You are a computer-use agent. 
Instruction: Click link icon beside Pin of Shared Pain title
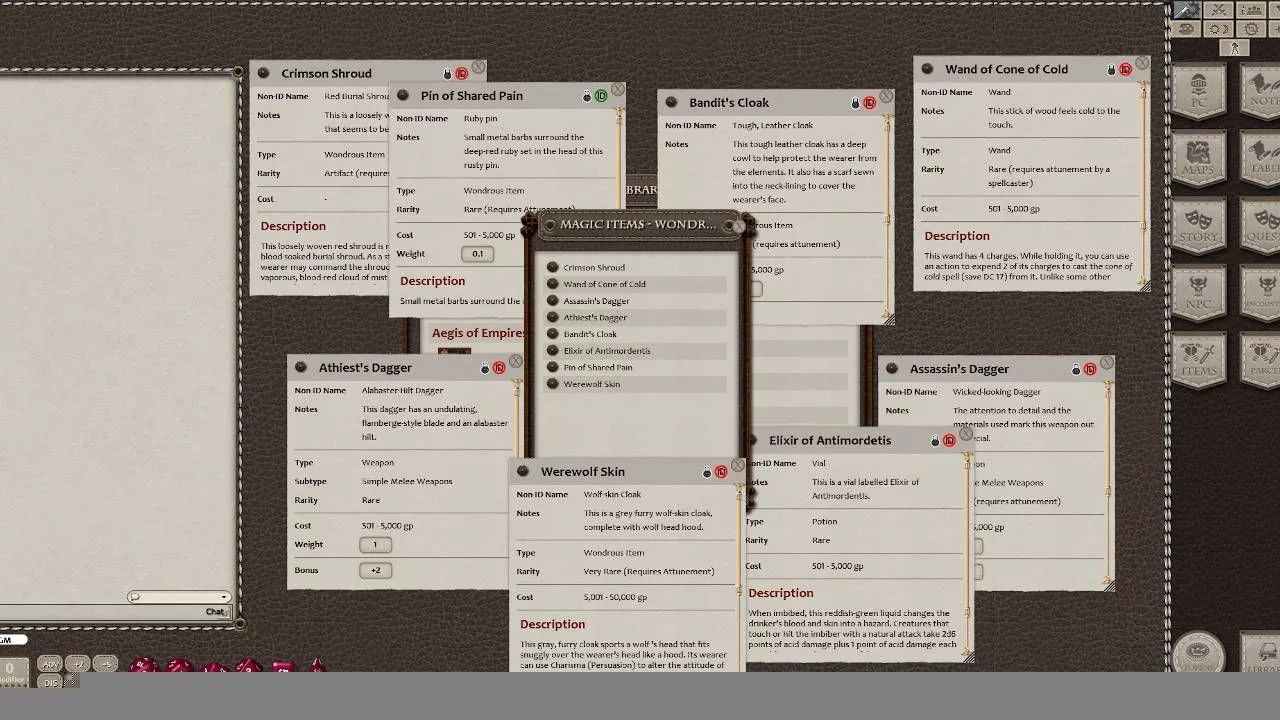pyautogui.click(x=403, y=95)
